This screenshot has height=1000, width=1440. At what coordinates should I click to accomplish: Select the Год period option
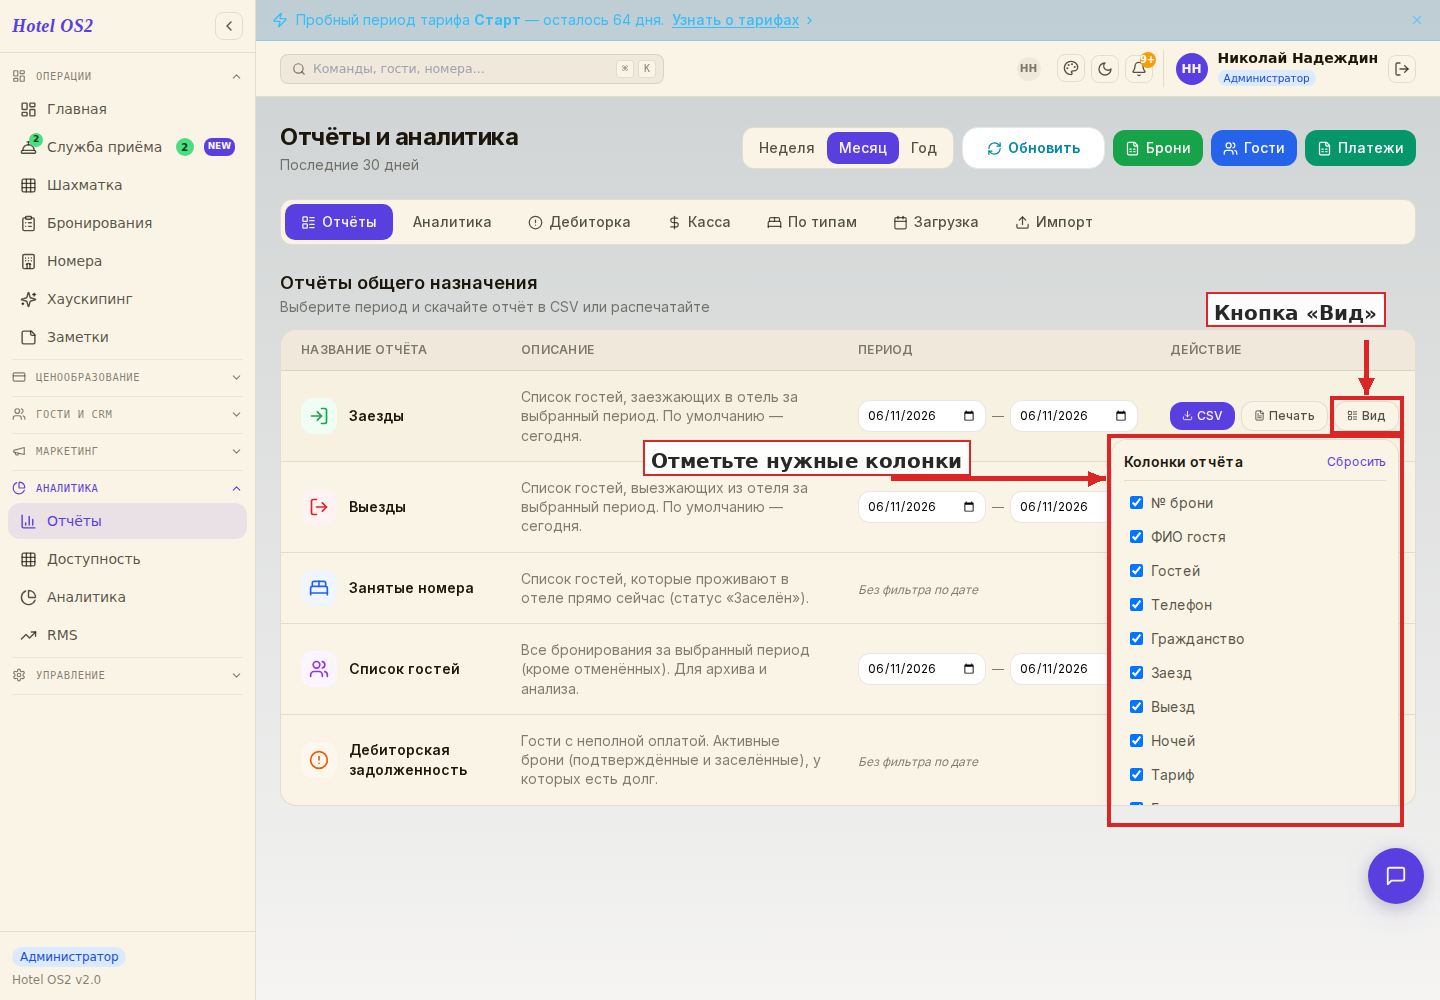point(924,148)
